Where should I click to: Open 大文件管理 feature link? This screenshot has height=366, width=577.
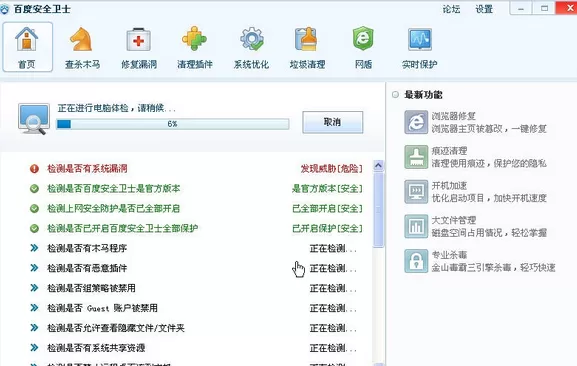click(x=454, y=220)
